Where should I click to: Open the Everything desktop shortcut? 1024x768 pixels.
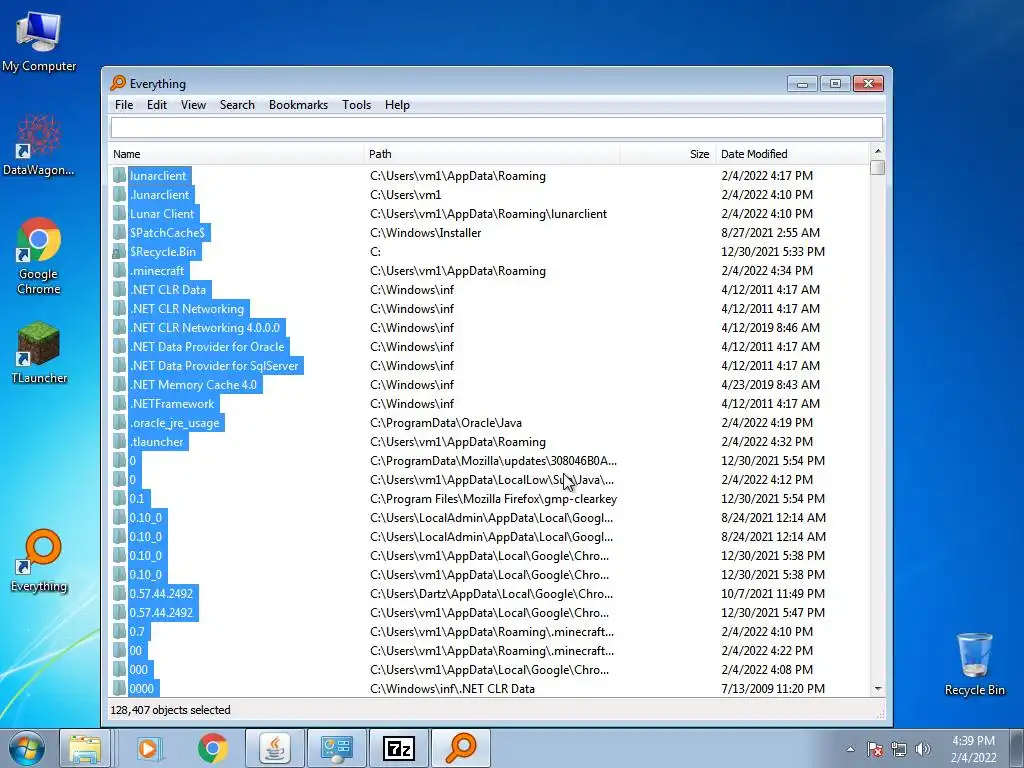39,560
